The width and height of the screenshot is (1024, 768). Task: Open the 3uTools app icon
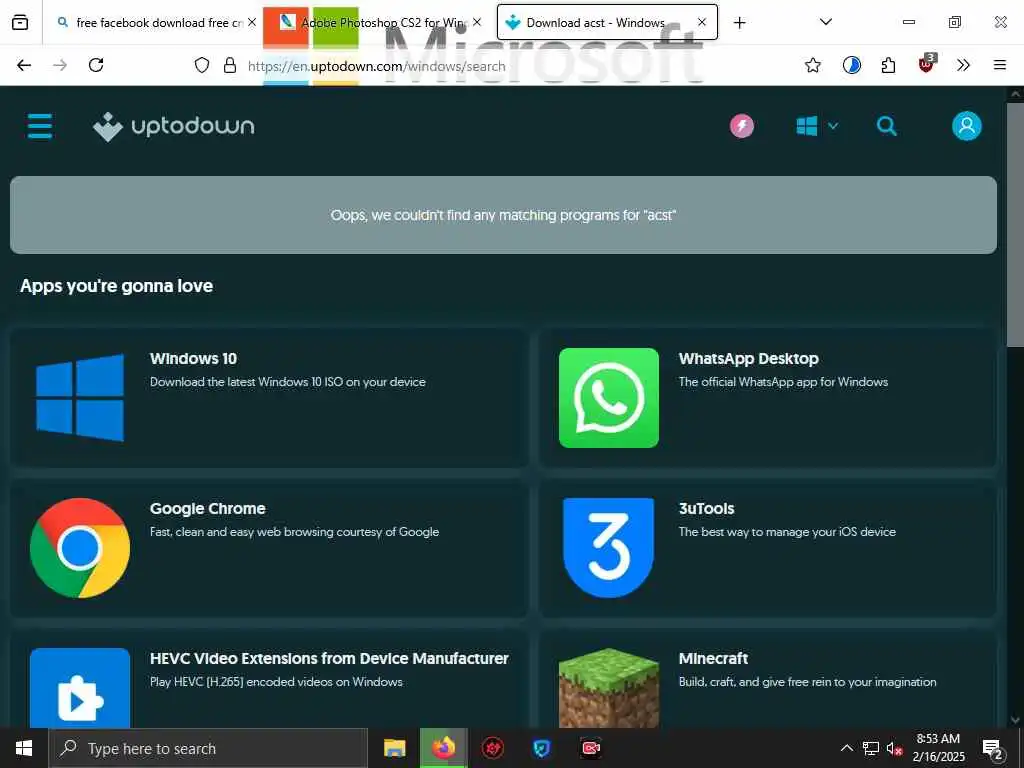[x=609, y=548]
